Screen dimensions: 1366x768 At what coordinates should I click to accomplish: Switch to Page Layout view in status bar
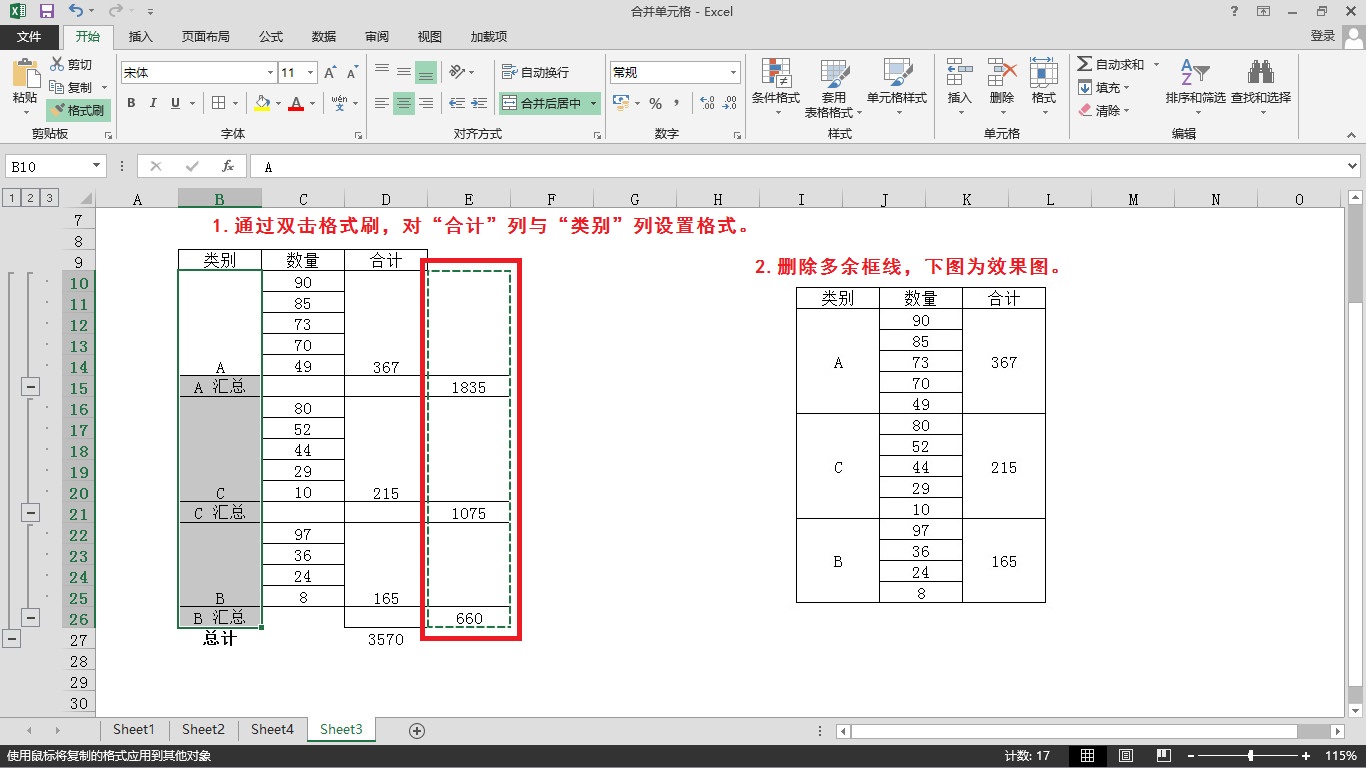1126,756
